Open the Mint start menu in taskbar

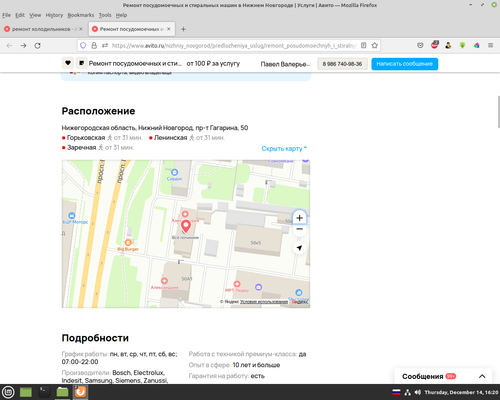tap(9, 392)
